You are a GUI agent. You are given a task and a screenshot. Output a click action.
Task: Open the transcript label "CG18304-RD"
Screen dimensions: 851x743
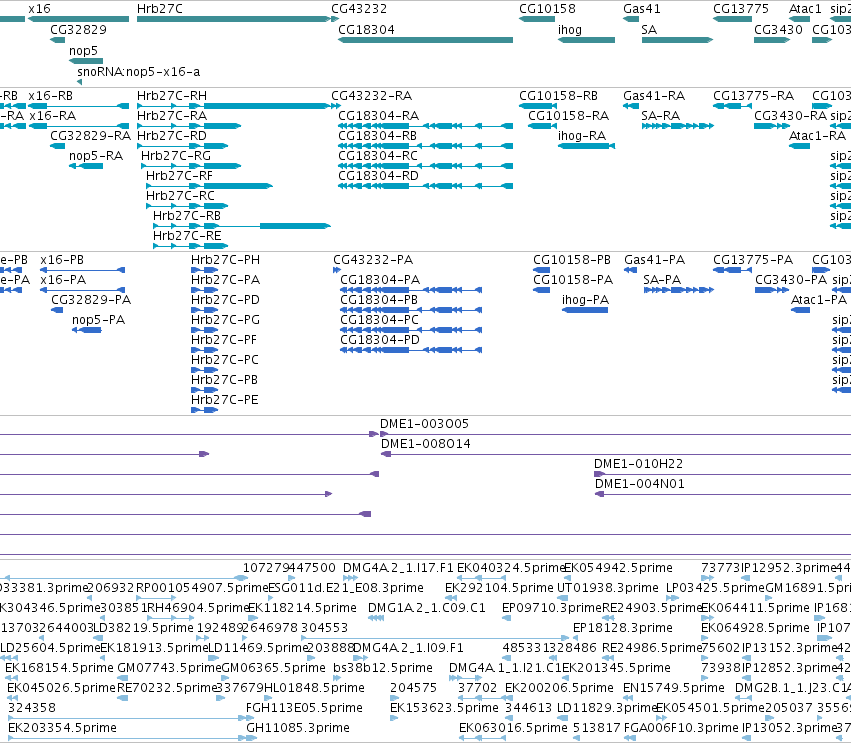point(378,176)
